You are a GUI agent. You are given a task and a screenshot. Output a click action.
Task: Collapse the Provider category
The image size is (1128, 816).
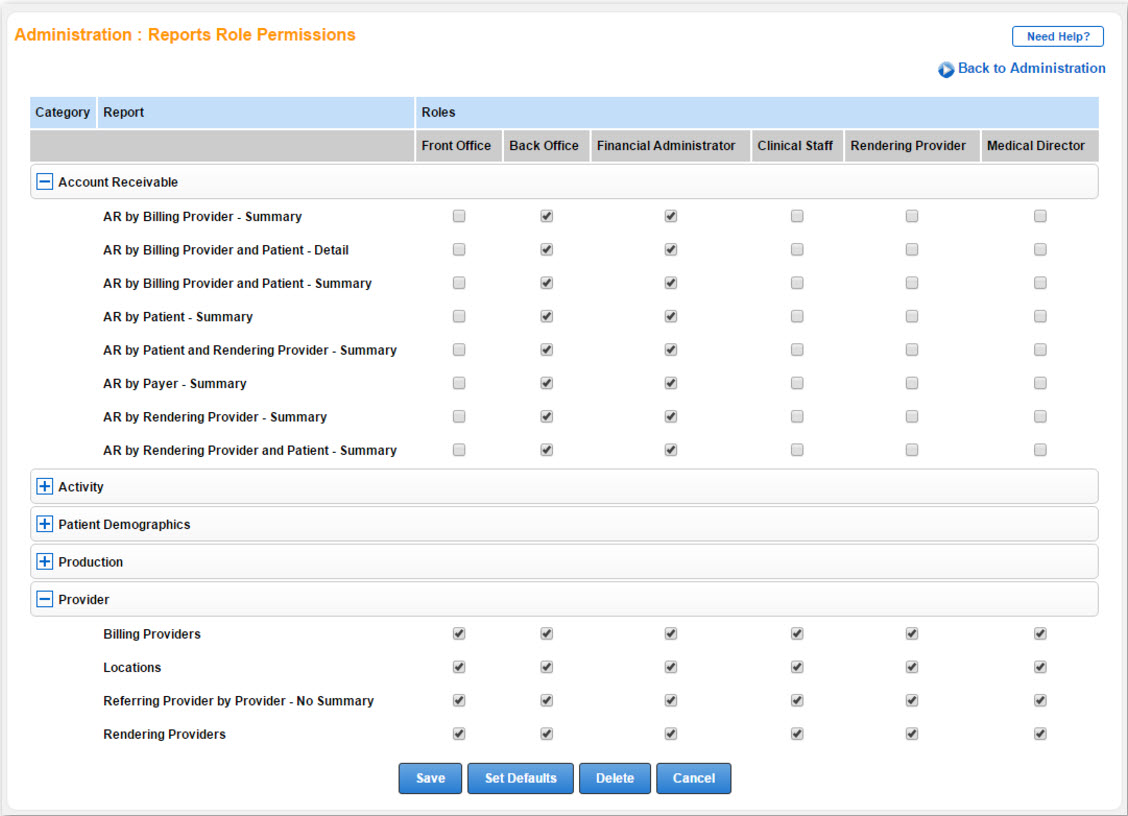pyautogui.click(x=44, y=600)
